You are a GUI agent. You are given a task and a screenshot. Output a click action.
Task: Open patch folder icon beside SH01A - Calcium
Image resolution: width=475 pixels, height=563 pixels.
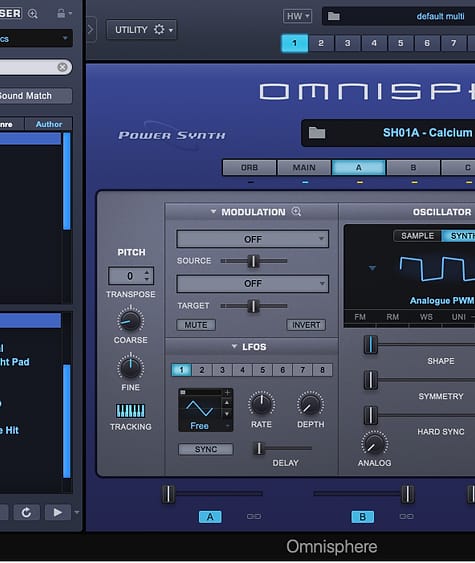point(317,133)
